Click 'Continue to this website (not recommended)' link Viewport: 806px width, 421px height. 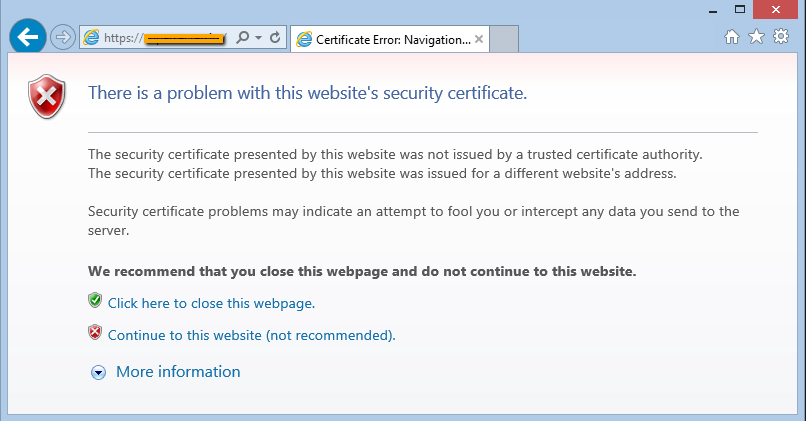pyautogui.click(x=251, y=335)
